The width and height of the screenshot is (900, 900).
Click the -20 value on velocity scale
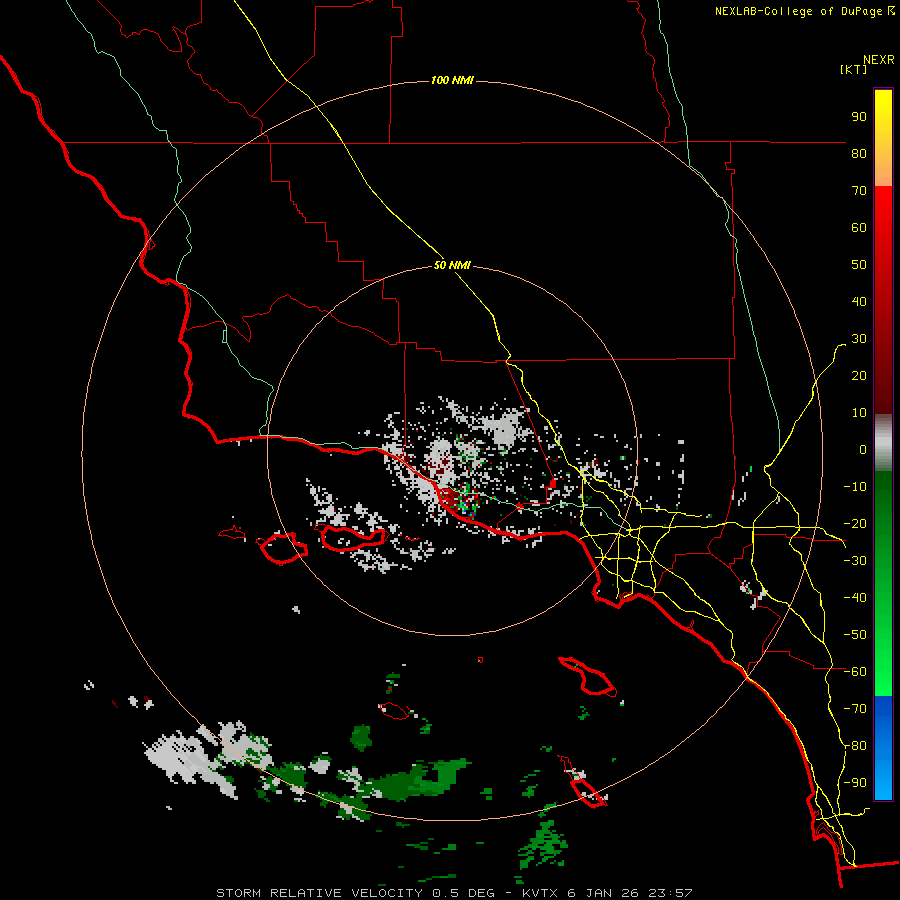pos(855,523)
